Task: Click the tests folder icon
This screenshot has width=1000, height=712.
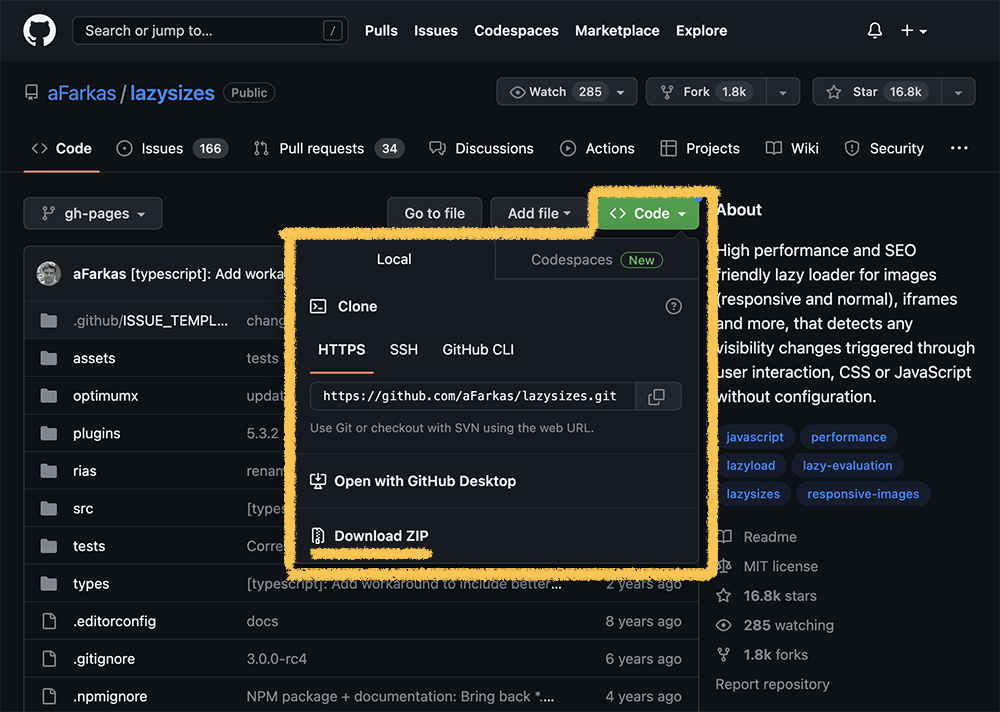Action: (x=48, y=546)
